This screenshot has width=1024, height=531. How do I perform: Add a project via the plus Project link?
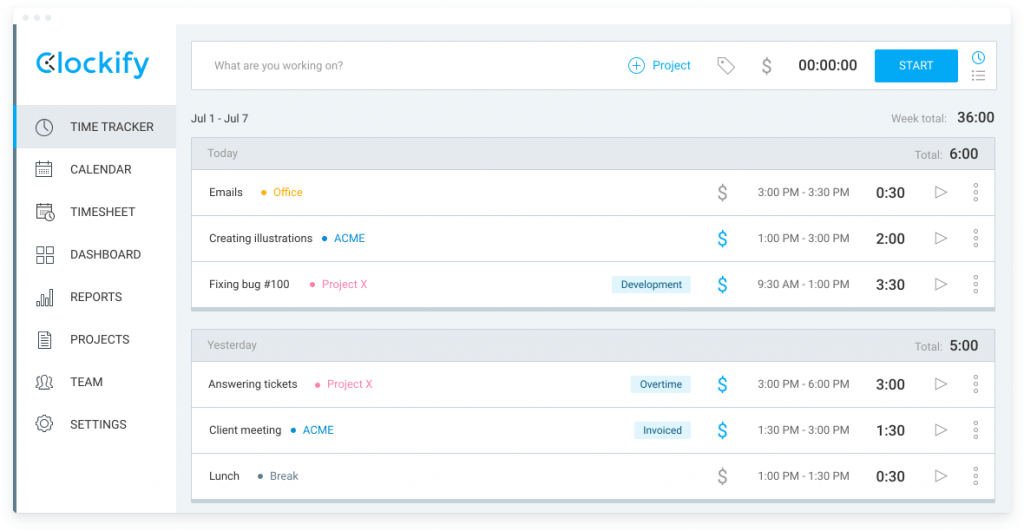tap(659, 65)
